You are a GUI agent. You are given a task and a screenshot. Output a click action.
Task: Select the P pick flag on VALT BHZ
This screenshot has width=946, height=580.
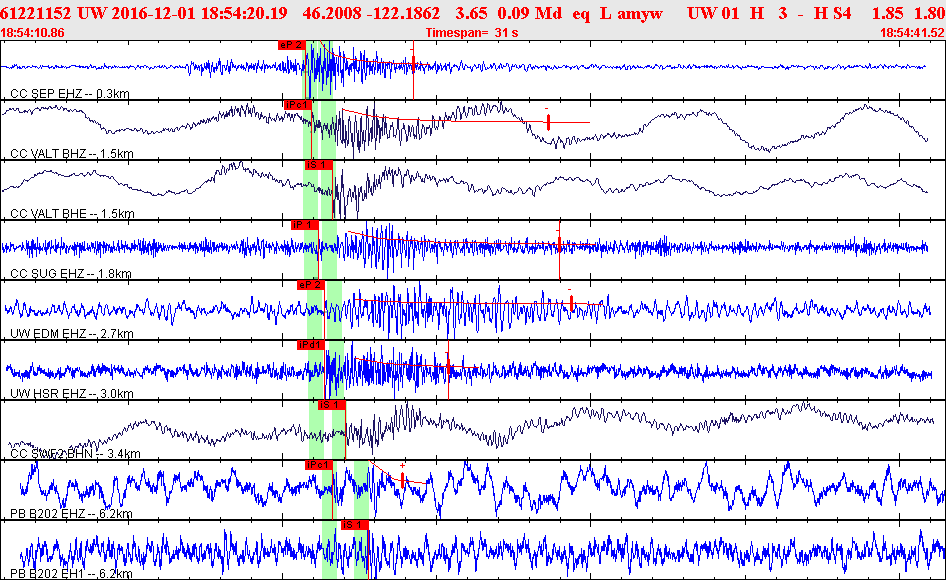tap(298, 104)
